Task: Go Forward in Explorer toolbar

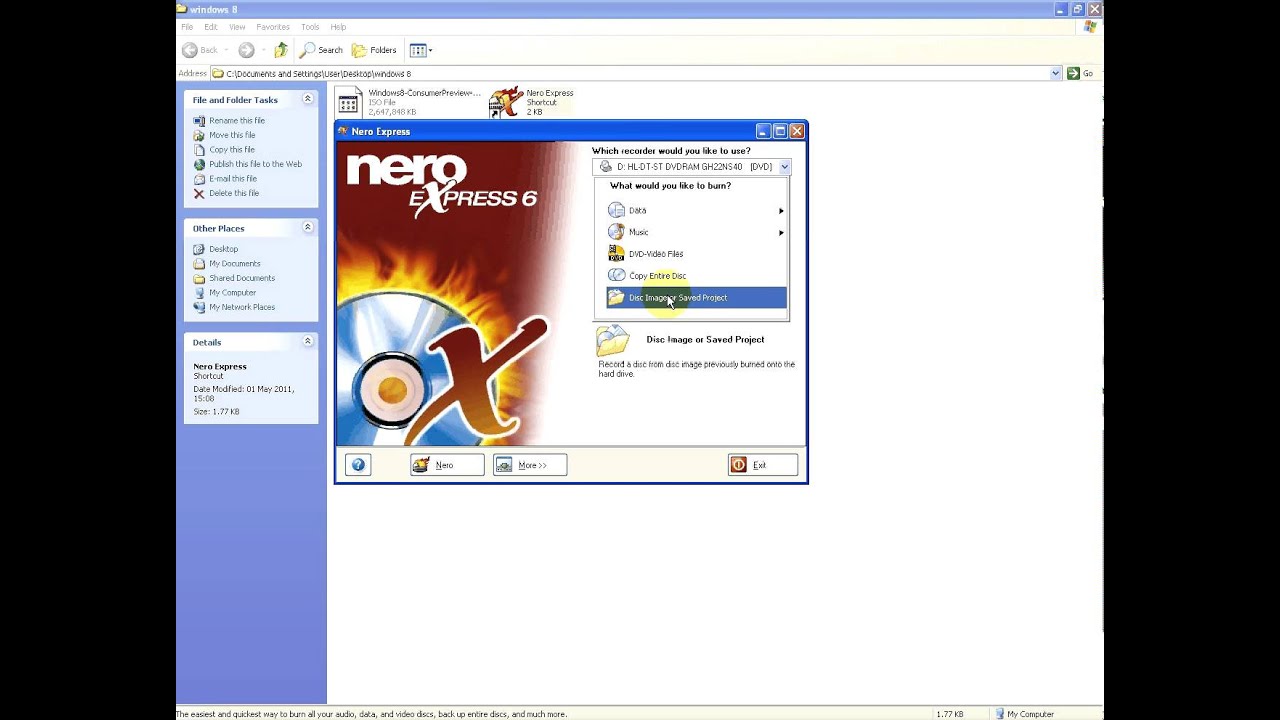Action: [x=246, y=50]
